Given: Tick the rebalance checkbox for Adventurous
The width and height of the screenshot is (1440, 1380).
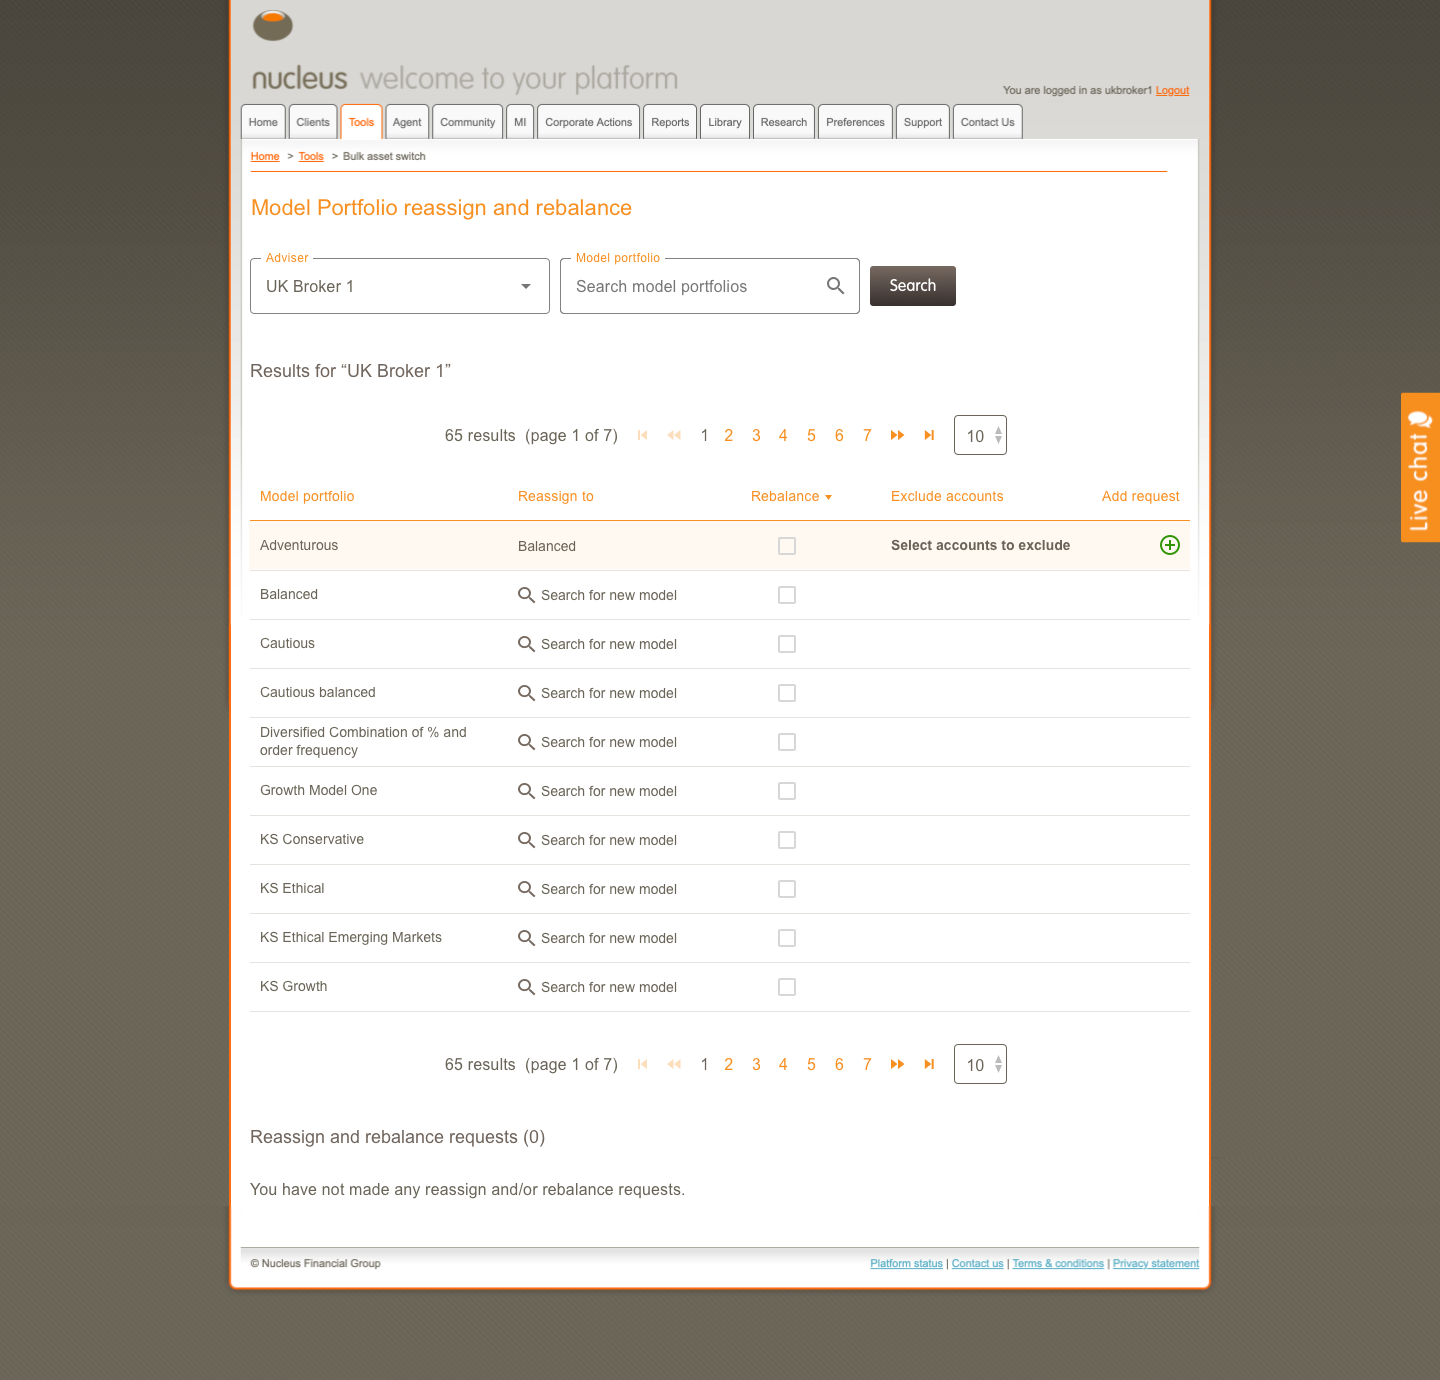Looking at the screenshot, I should tap(787, 546).
